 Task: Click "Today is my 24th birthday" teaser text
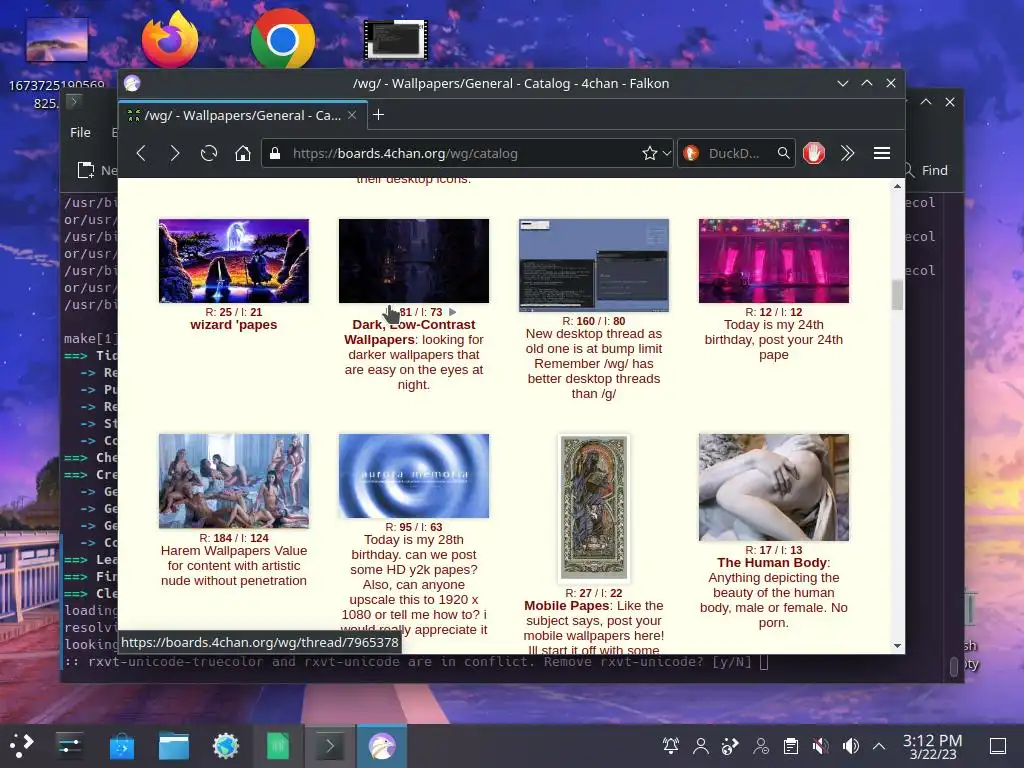click(x=774, y=340)
